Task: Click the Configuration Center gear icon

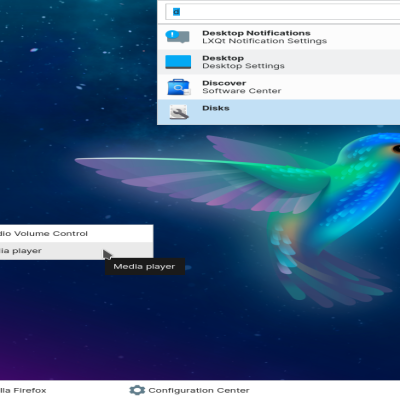Action: [137, 390]
